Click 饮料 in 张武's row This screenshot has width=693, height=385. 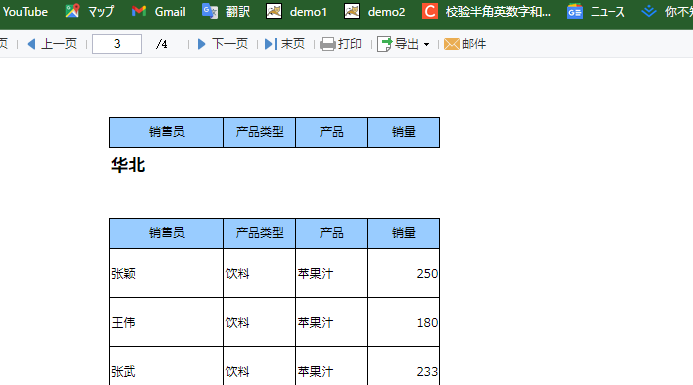click(237, 372)
